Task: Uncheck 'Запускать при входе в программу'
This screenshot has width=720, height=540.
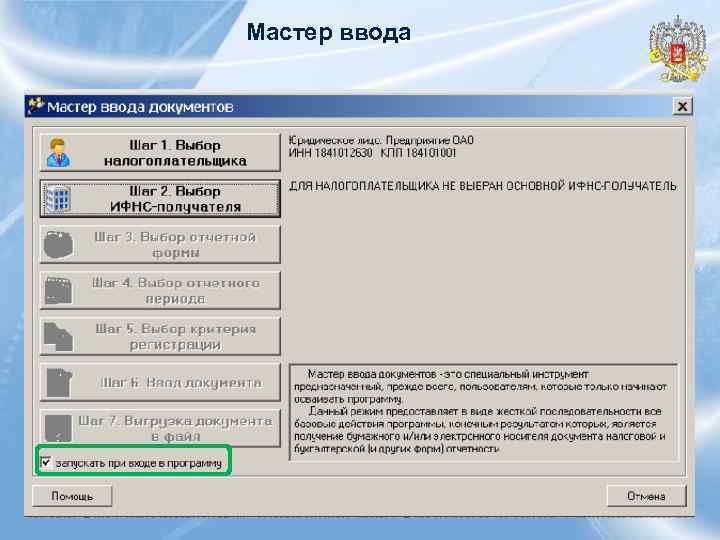Action: [x=46, y=462]
